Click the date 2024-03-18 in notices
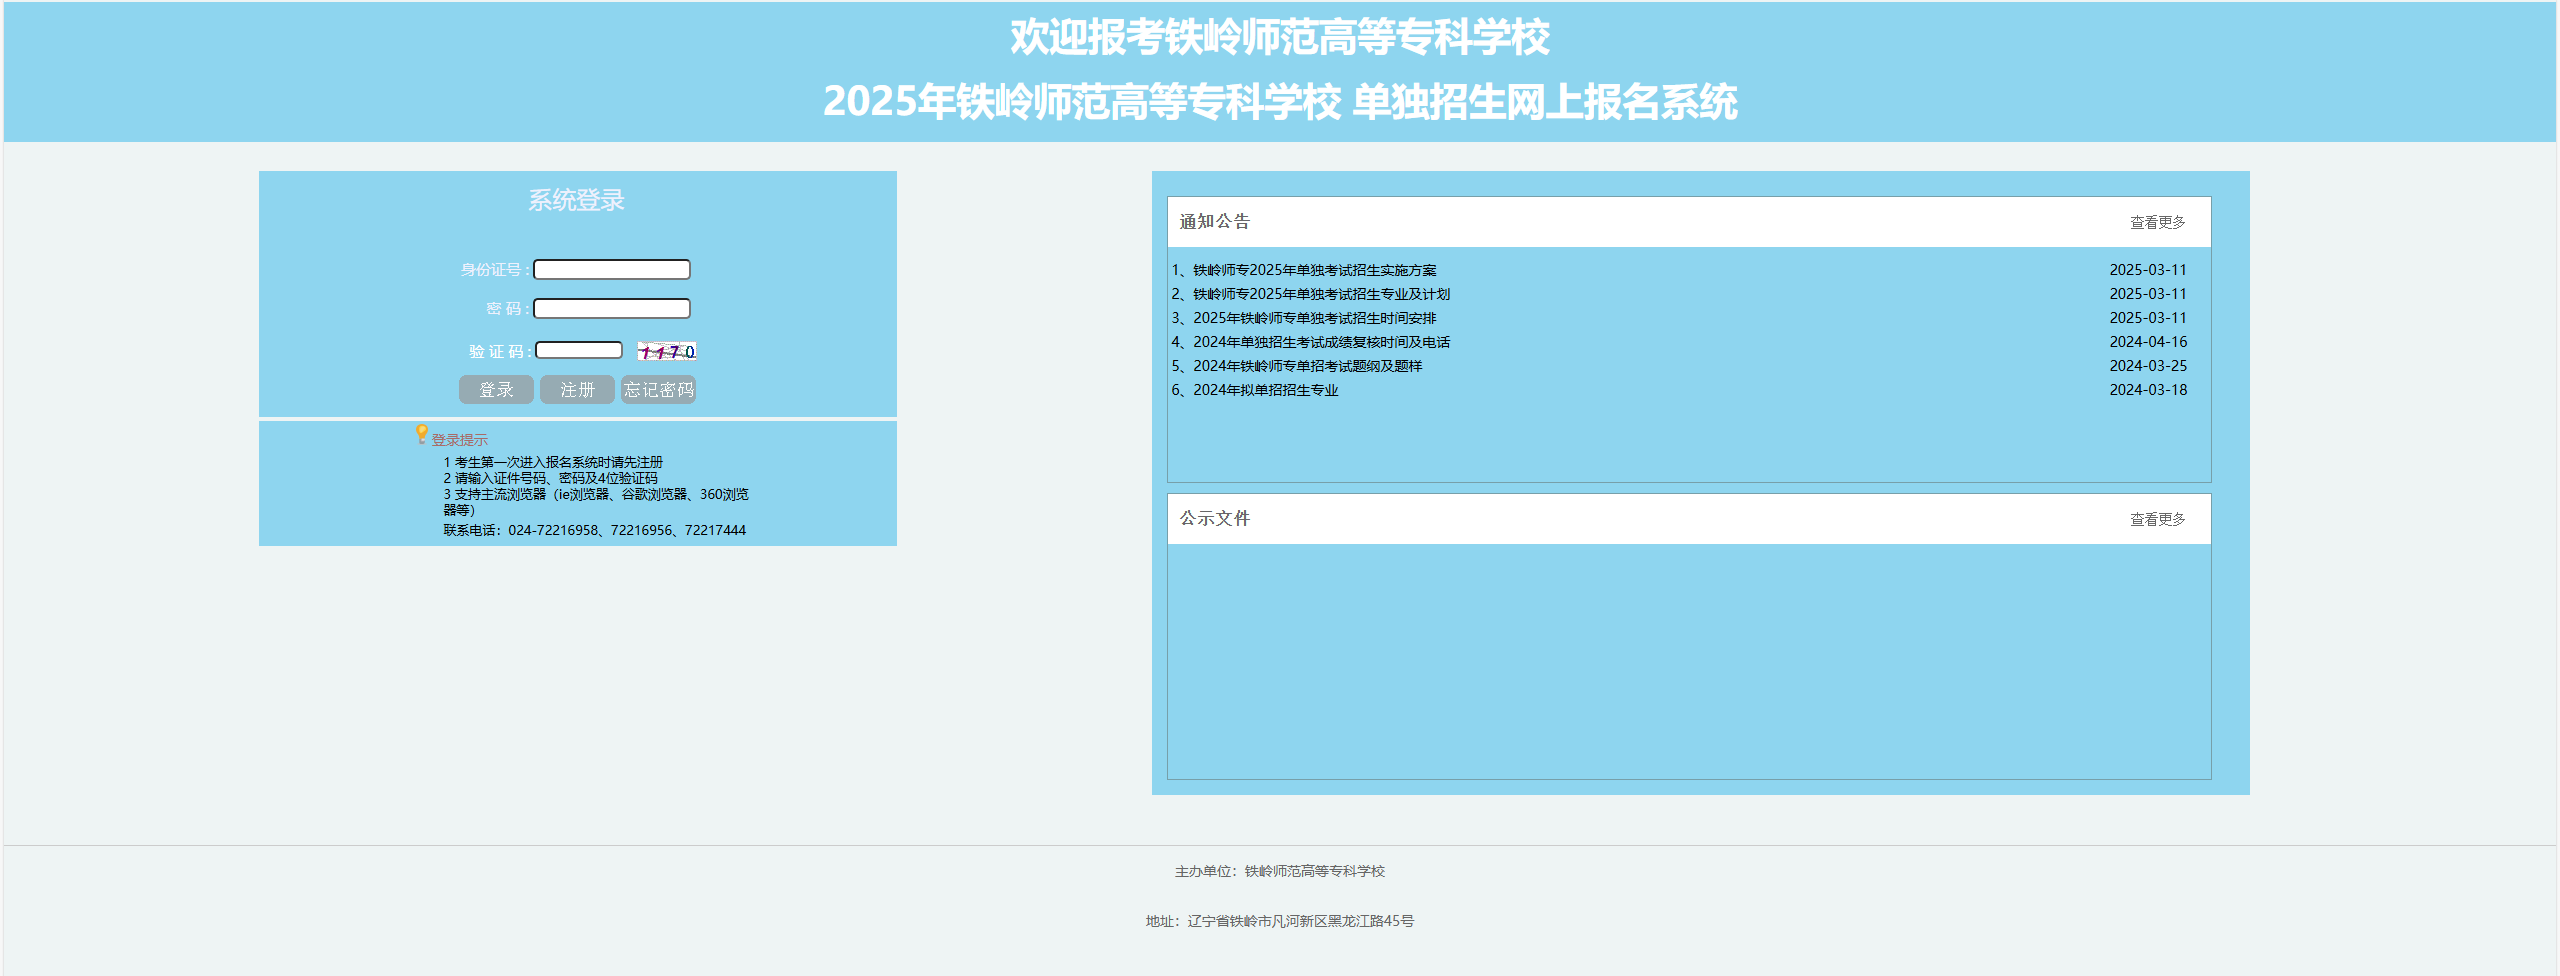The height and width of the screenshot is (976, 2560). pos(2148,390)
